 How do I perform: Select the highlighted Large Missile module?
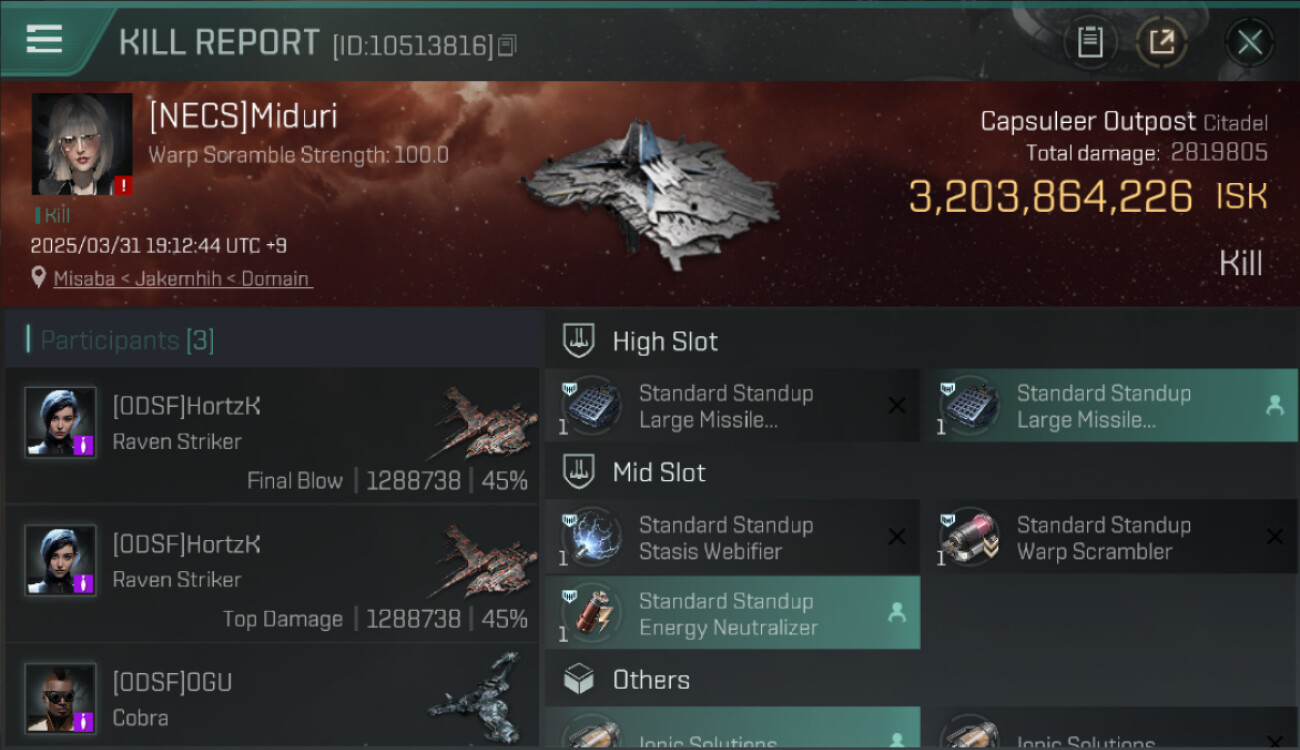[1110, 405]
